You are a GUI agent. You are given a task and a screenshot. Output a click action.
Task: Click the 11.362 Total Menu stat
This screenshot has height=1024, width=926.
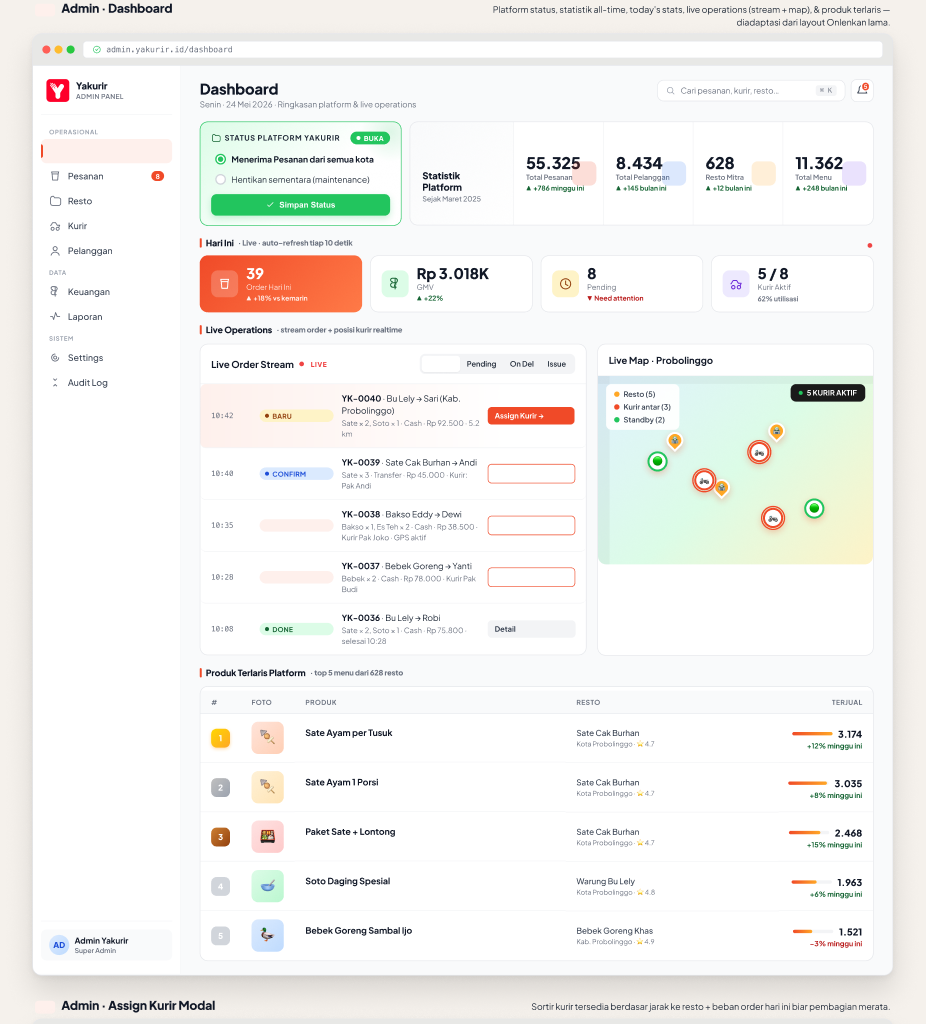pyautogui.click(x=827, y=174)
